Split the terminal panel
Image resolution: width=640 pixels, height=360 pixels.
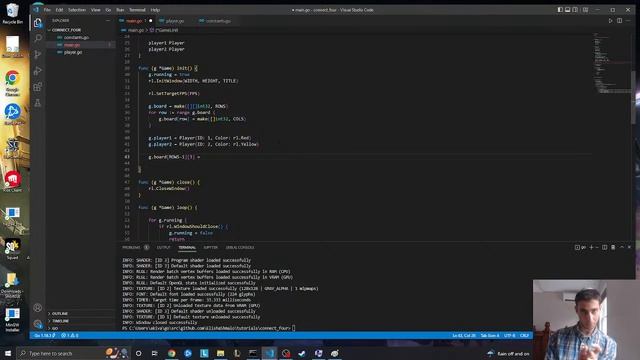coord(604,247)
